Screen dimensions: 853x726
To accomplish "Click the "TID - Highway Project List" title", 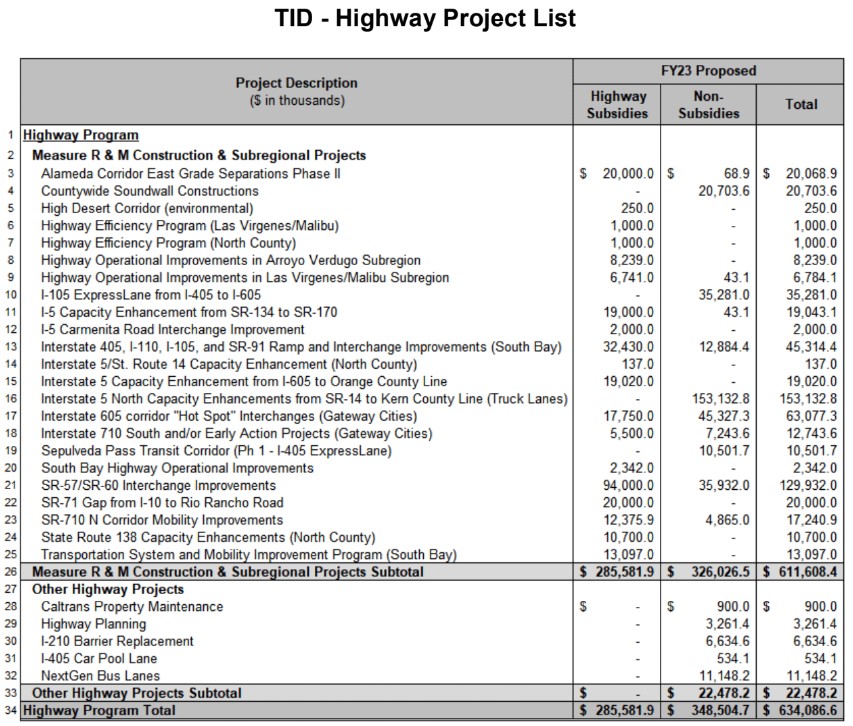I will [x=425, y=19].
